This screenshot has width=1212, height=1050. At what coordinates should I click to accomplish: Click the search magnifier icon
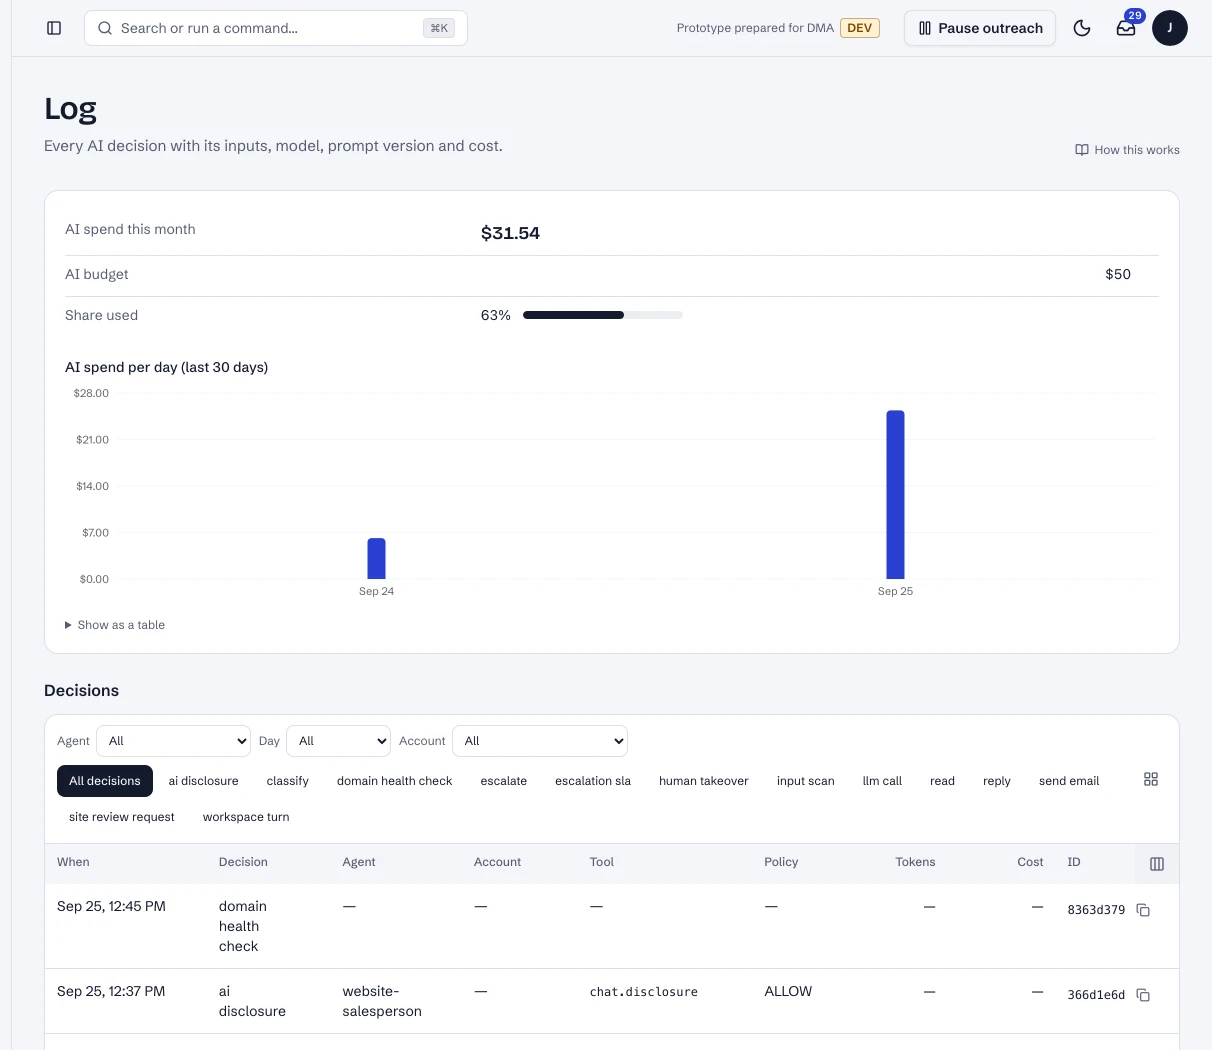[104, 28]
